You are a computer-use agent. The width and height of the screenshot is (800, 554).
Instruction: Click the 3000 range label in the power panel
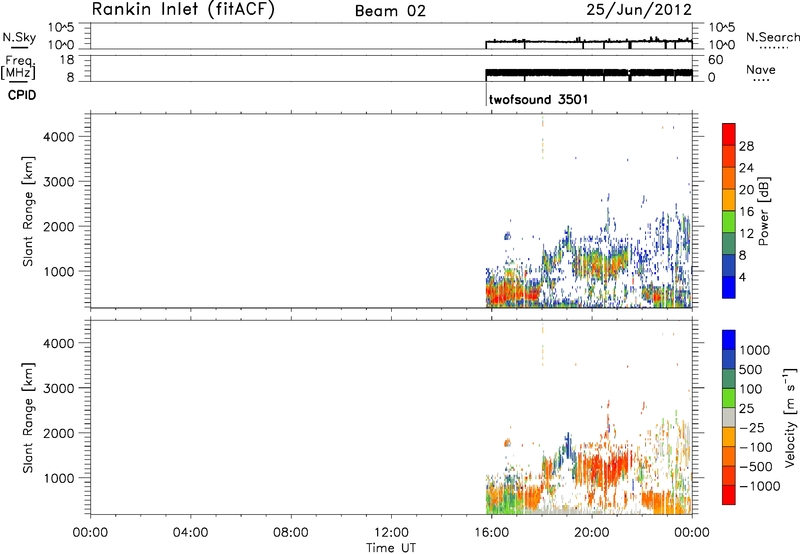pos(59,182)
